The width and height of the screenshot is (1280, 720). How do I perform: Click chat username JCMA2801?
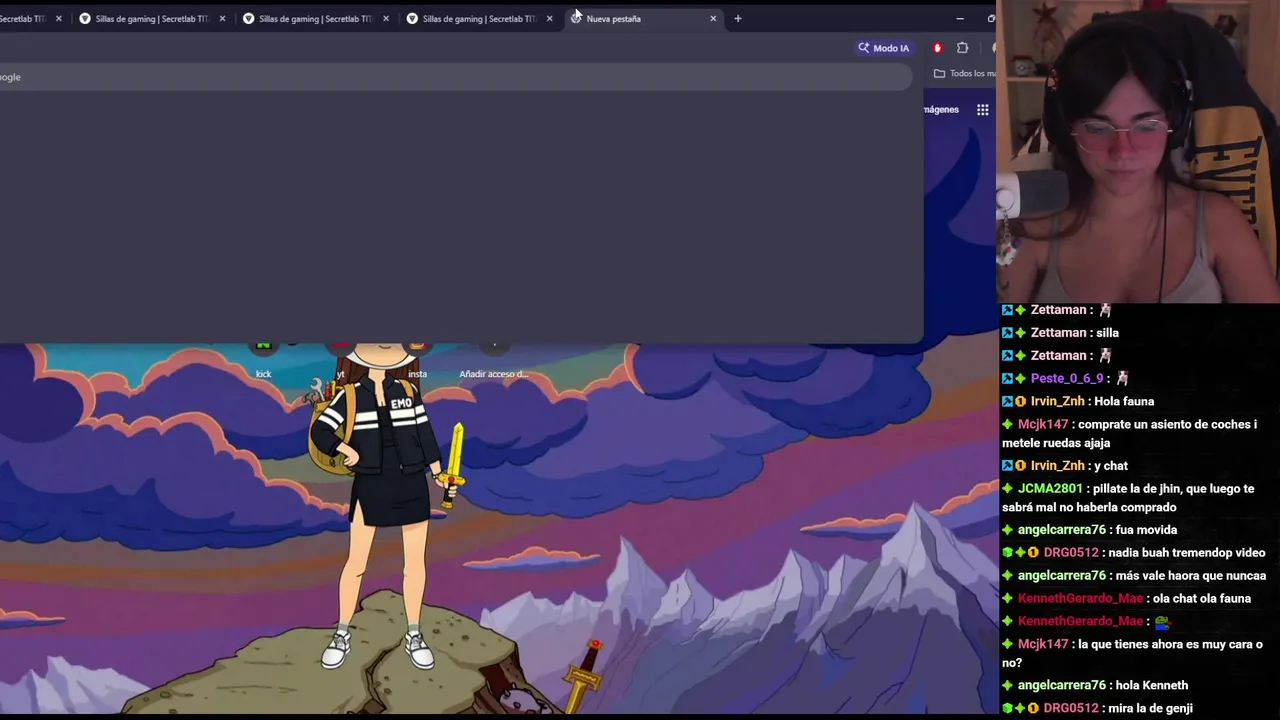point(1050,488)
